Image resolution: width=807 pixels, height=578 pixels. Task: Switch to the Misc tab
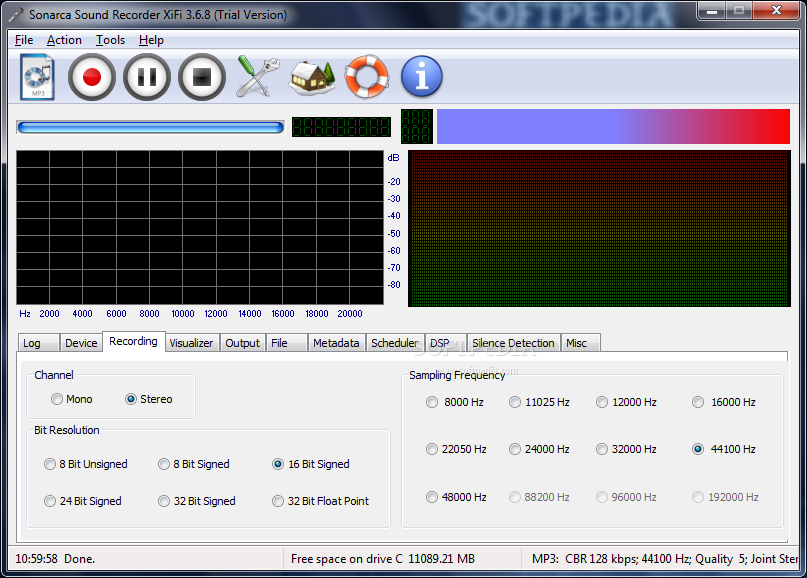(581, 343)
